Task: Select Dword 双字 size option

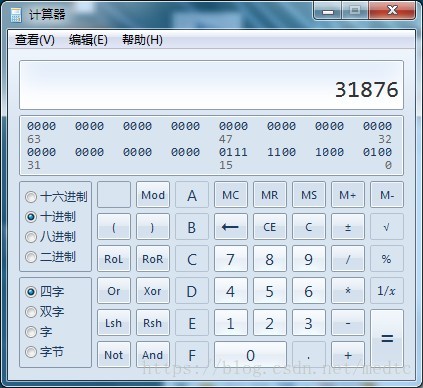Action: tap(45, 312)
